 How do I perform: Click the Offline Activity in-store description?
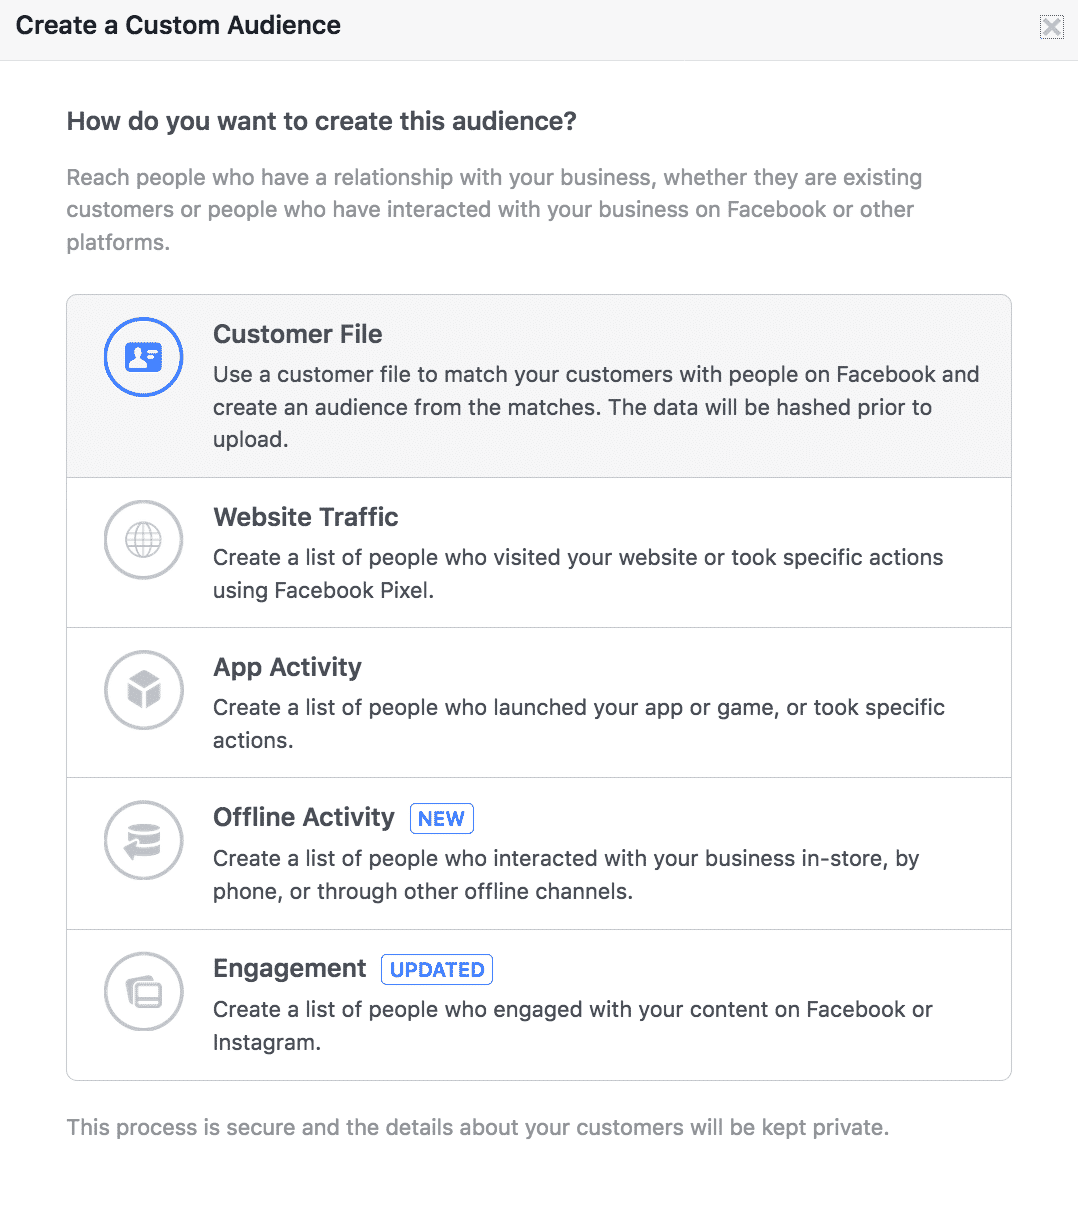566,875
